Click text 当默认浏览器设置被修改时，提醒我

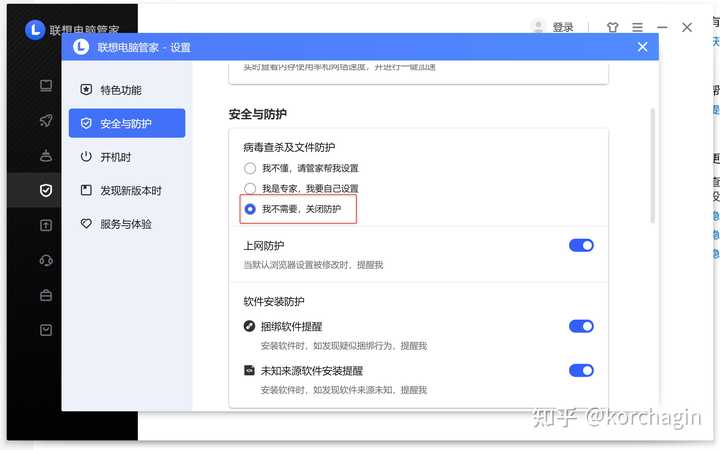(x=313, y=265)
